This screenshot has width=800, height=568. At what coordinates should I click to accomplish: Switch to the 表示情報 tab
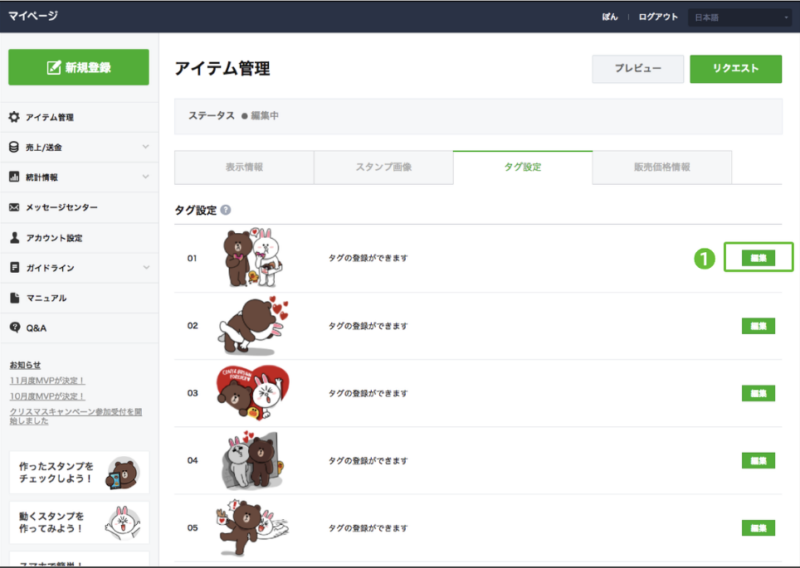point(243,167)
